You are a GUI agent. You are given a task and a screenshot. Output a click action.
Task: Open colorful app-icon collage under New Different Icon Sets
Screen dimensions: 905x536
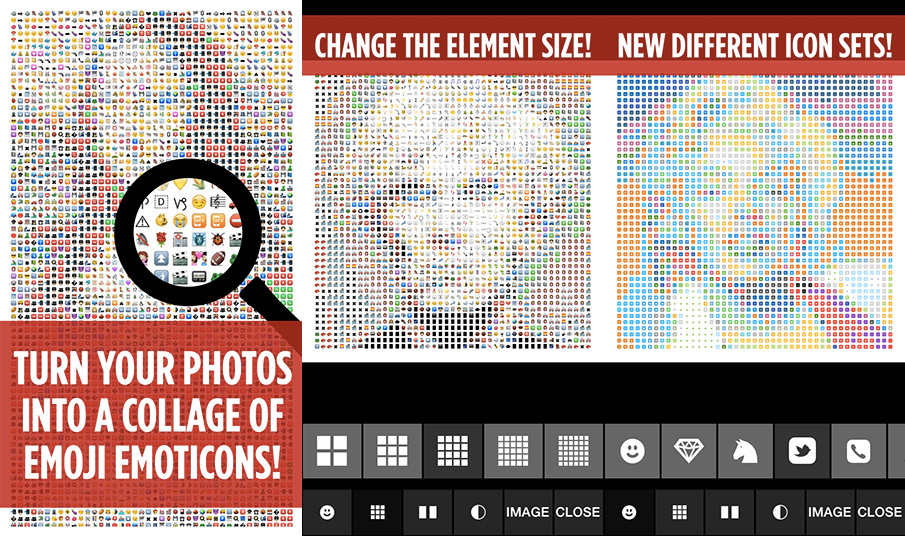click(x=754, y=212)
